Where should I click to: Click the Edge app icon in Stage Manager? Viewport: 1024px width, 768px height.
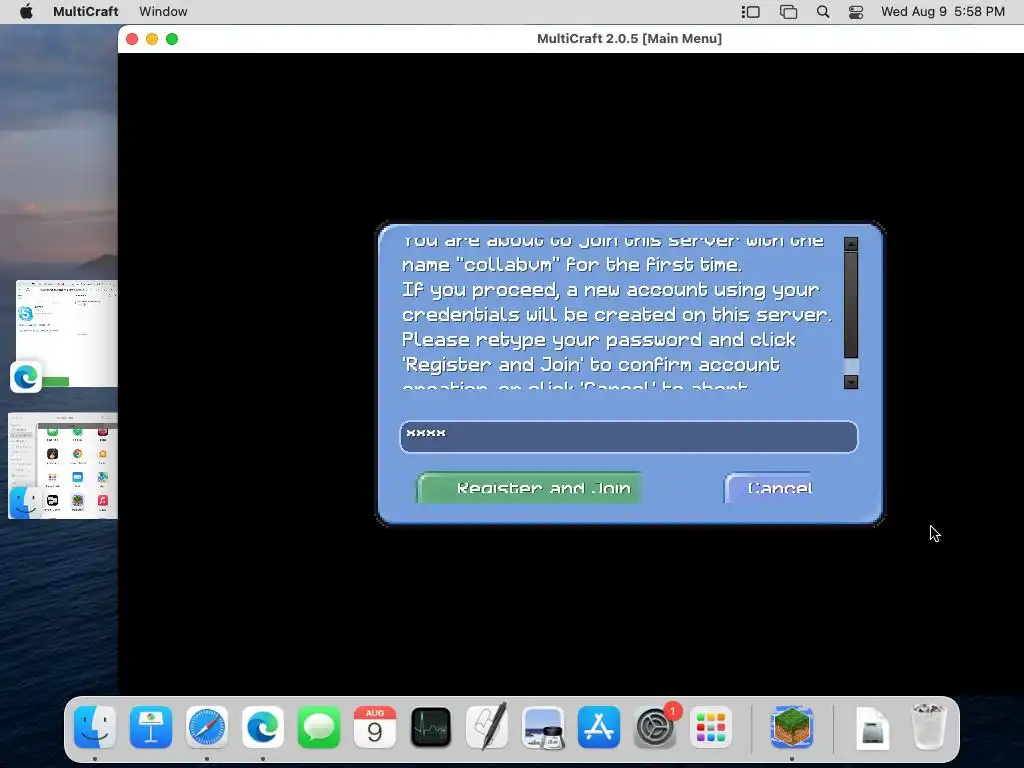point(26,377)
